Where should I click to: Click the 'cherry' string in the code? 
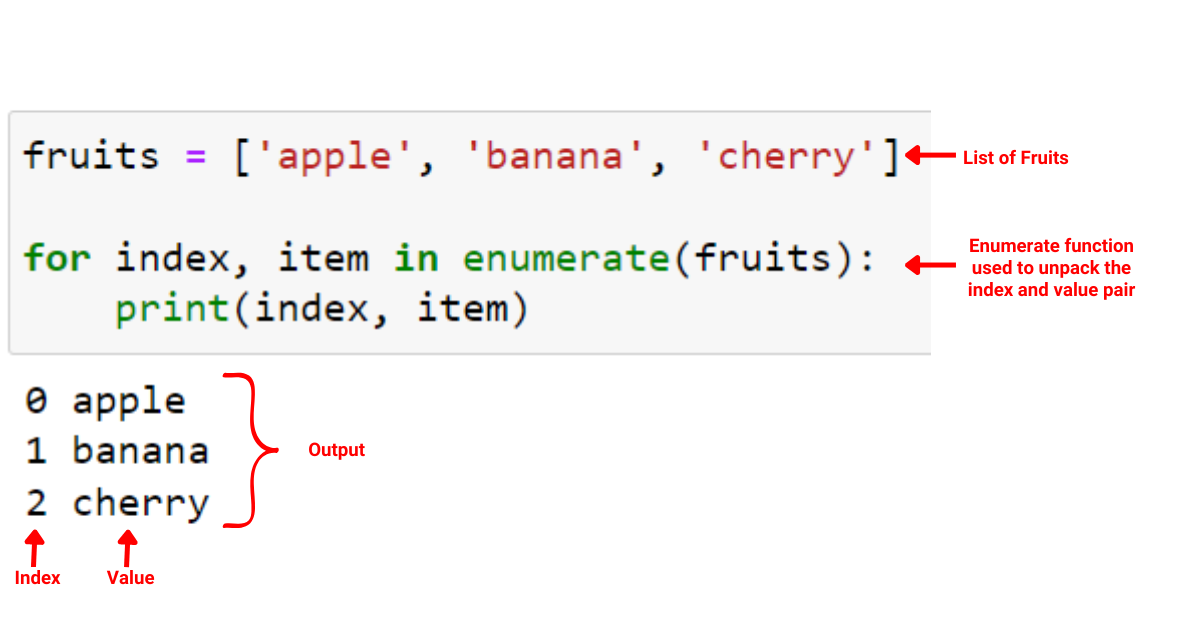point(790,158)
